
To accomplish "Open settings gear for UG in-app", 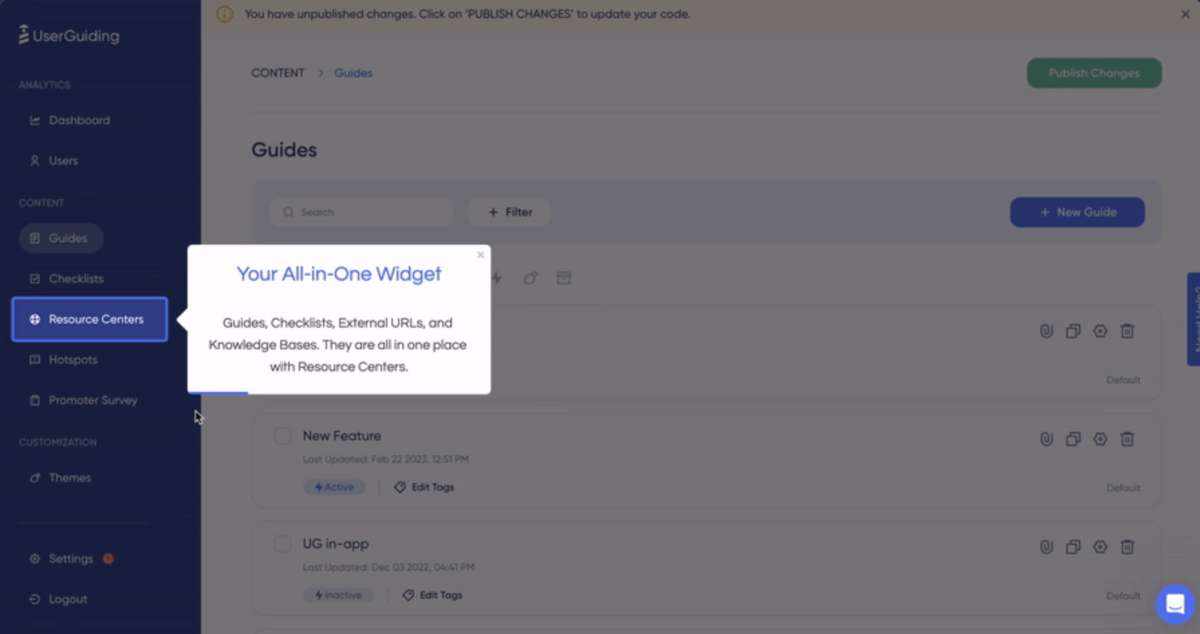I will [1100, 547].
